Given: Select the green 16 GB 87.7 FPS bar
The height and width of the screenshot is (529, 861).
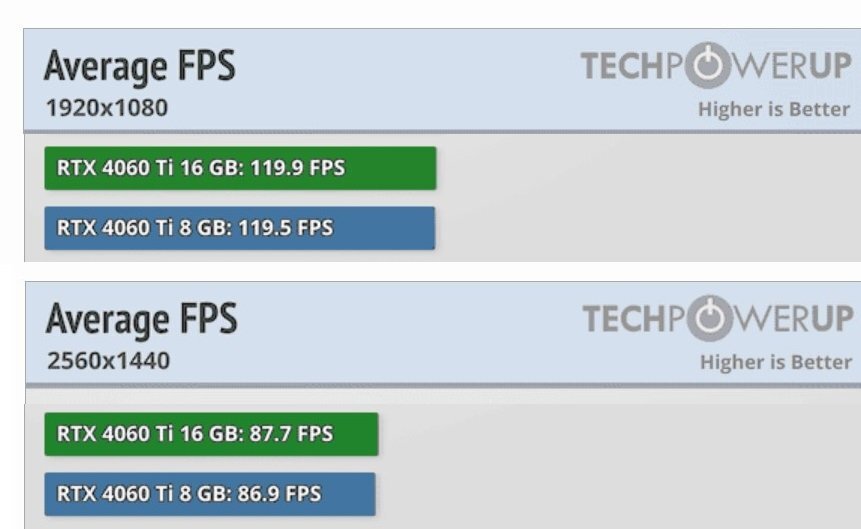Looking at the screenshot, I should (211, 434).
